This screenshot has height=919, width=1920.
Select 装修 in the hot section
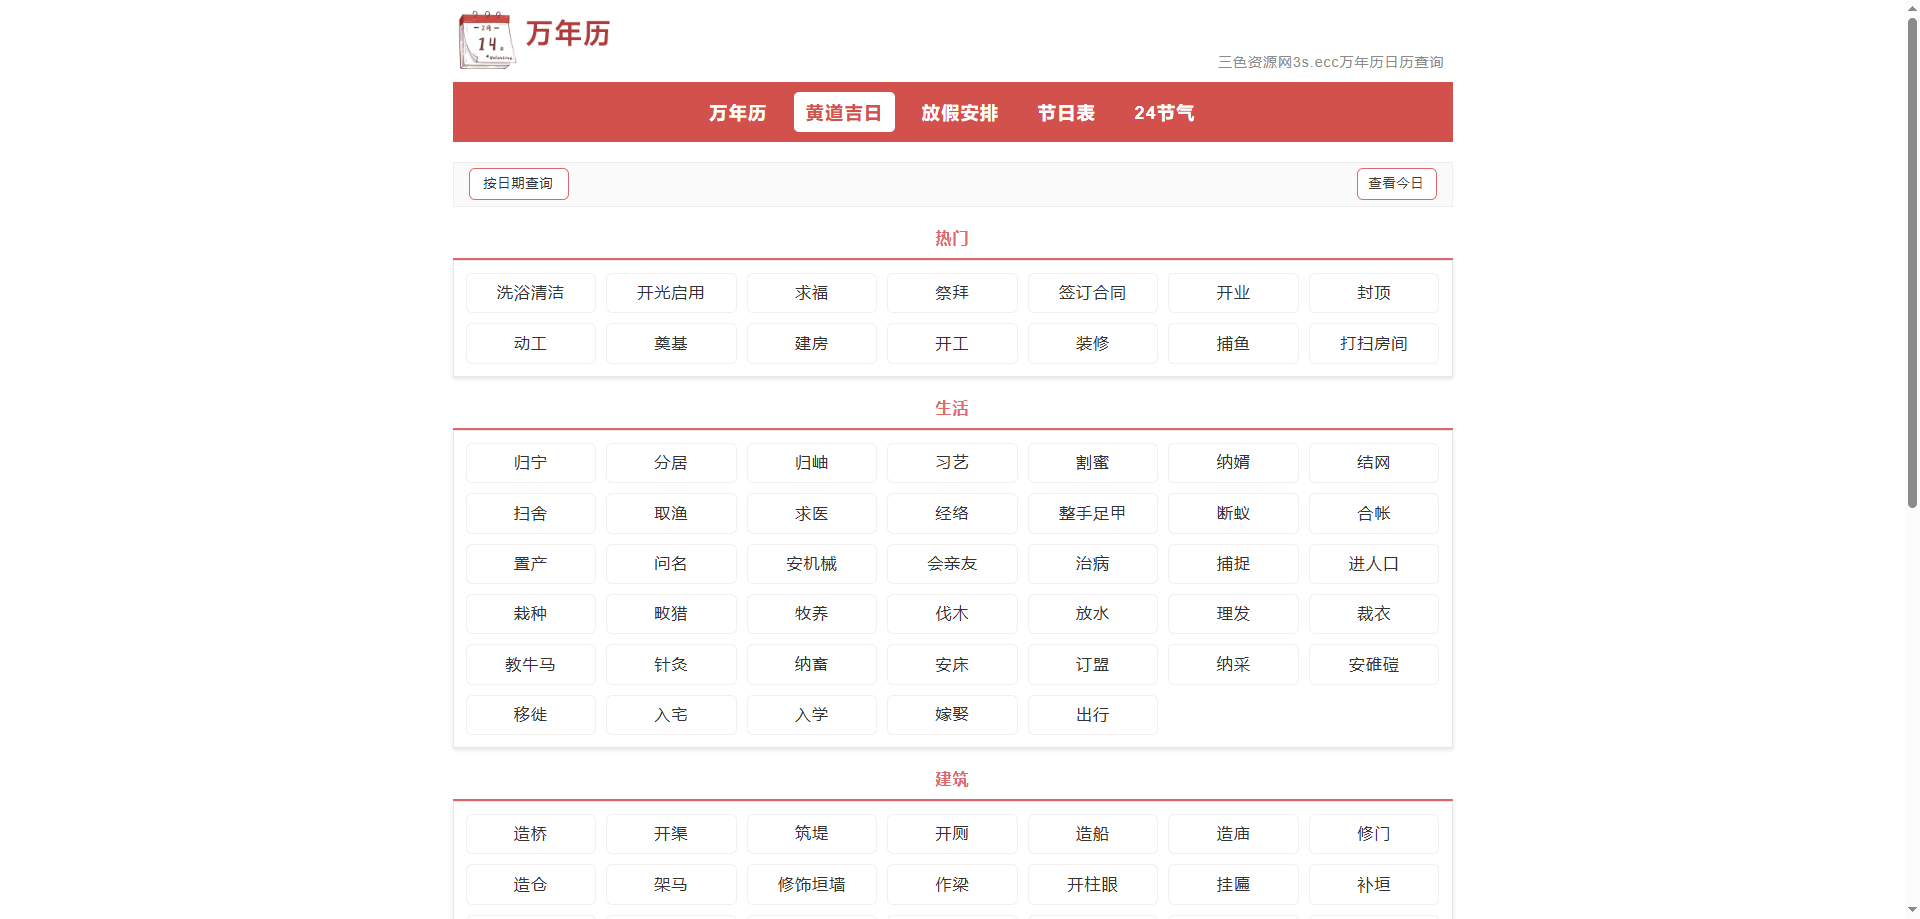click(1092, 343)
